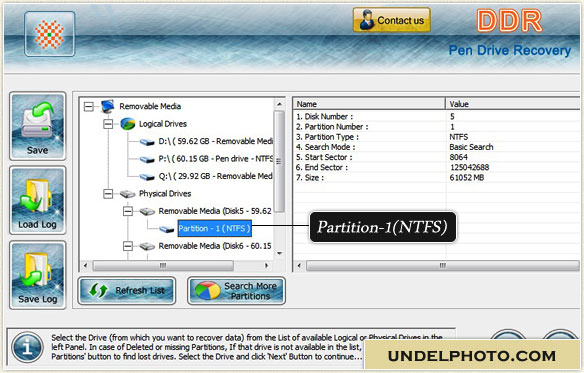Click the drive icon beside Q:\ entry
This screenshot has height=373, width=584.
(147, 177)
